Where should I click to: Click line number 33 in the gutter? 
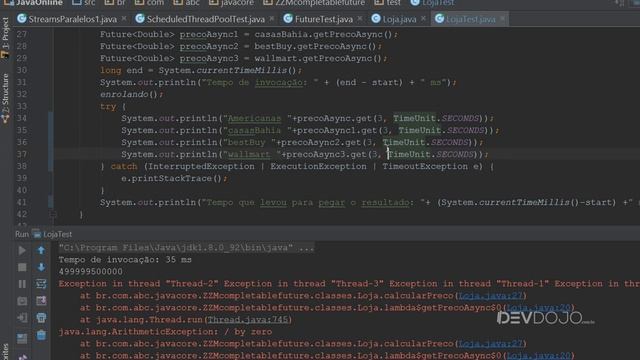click(x=22, y=107)
